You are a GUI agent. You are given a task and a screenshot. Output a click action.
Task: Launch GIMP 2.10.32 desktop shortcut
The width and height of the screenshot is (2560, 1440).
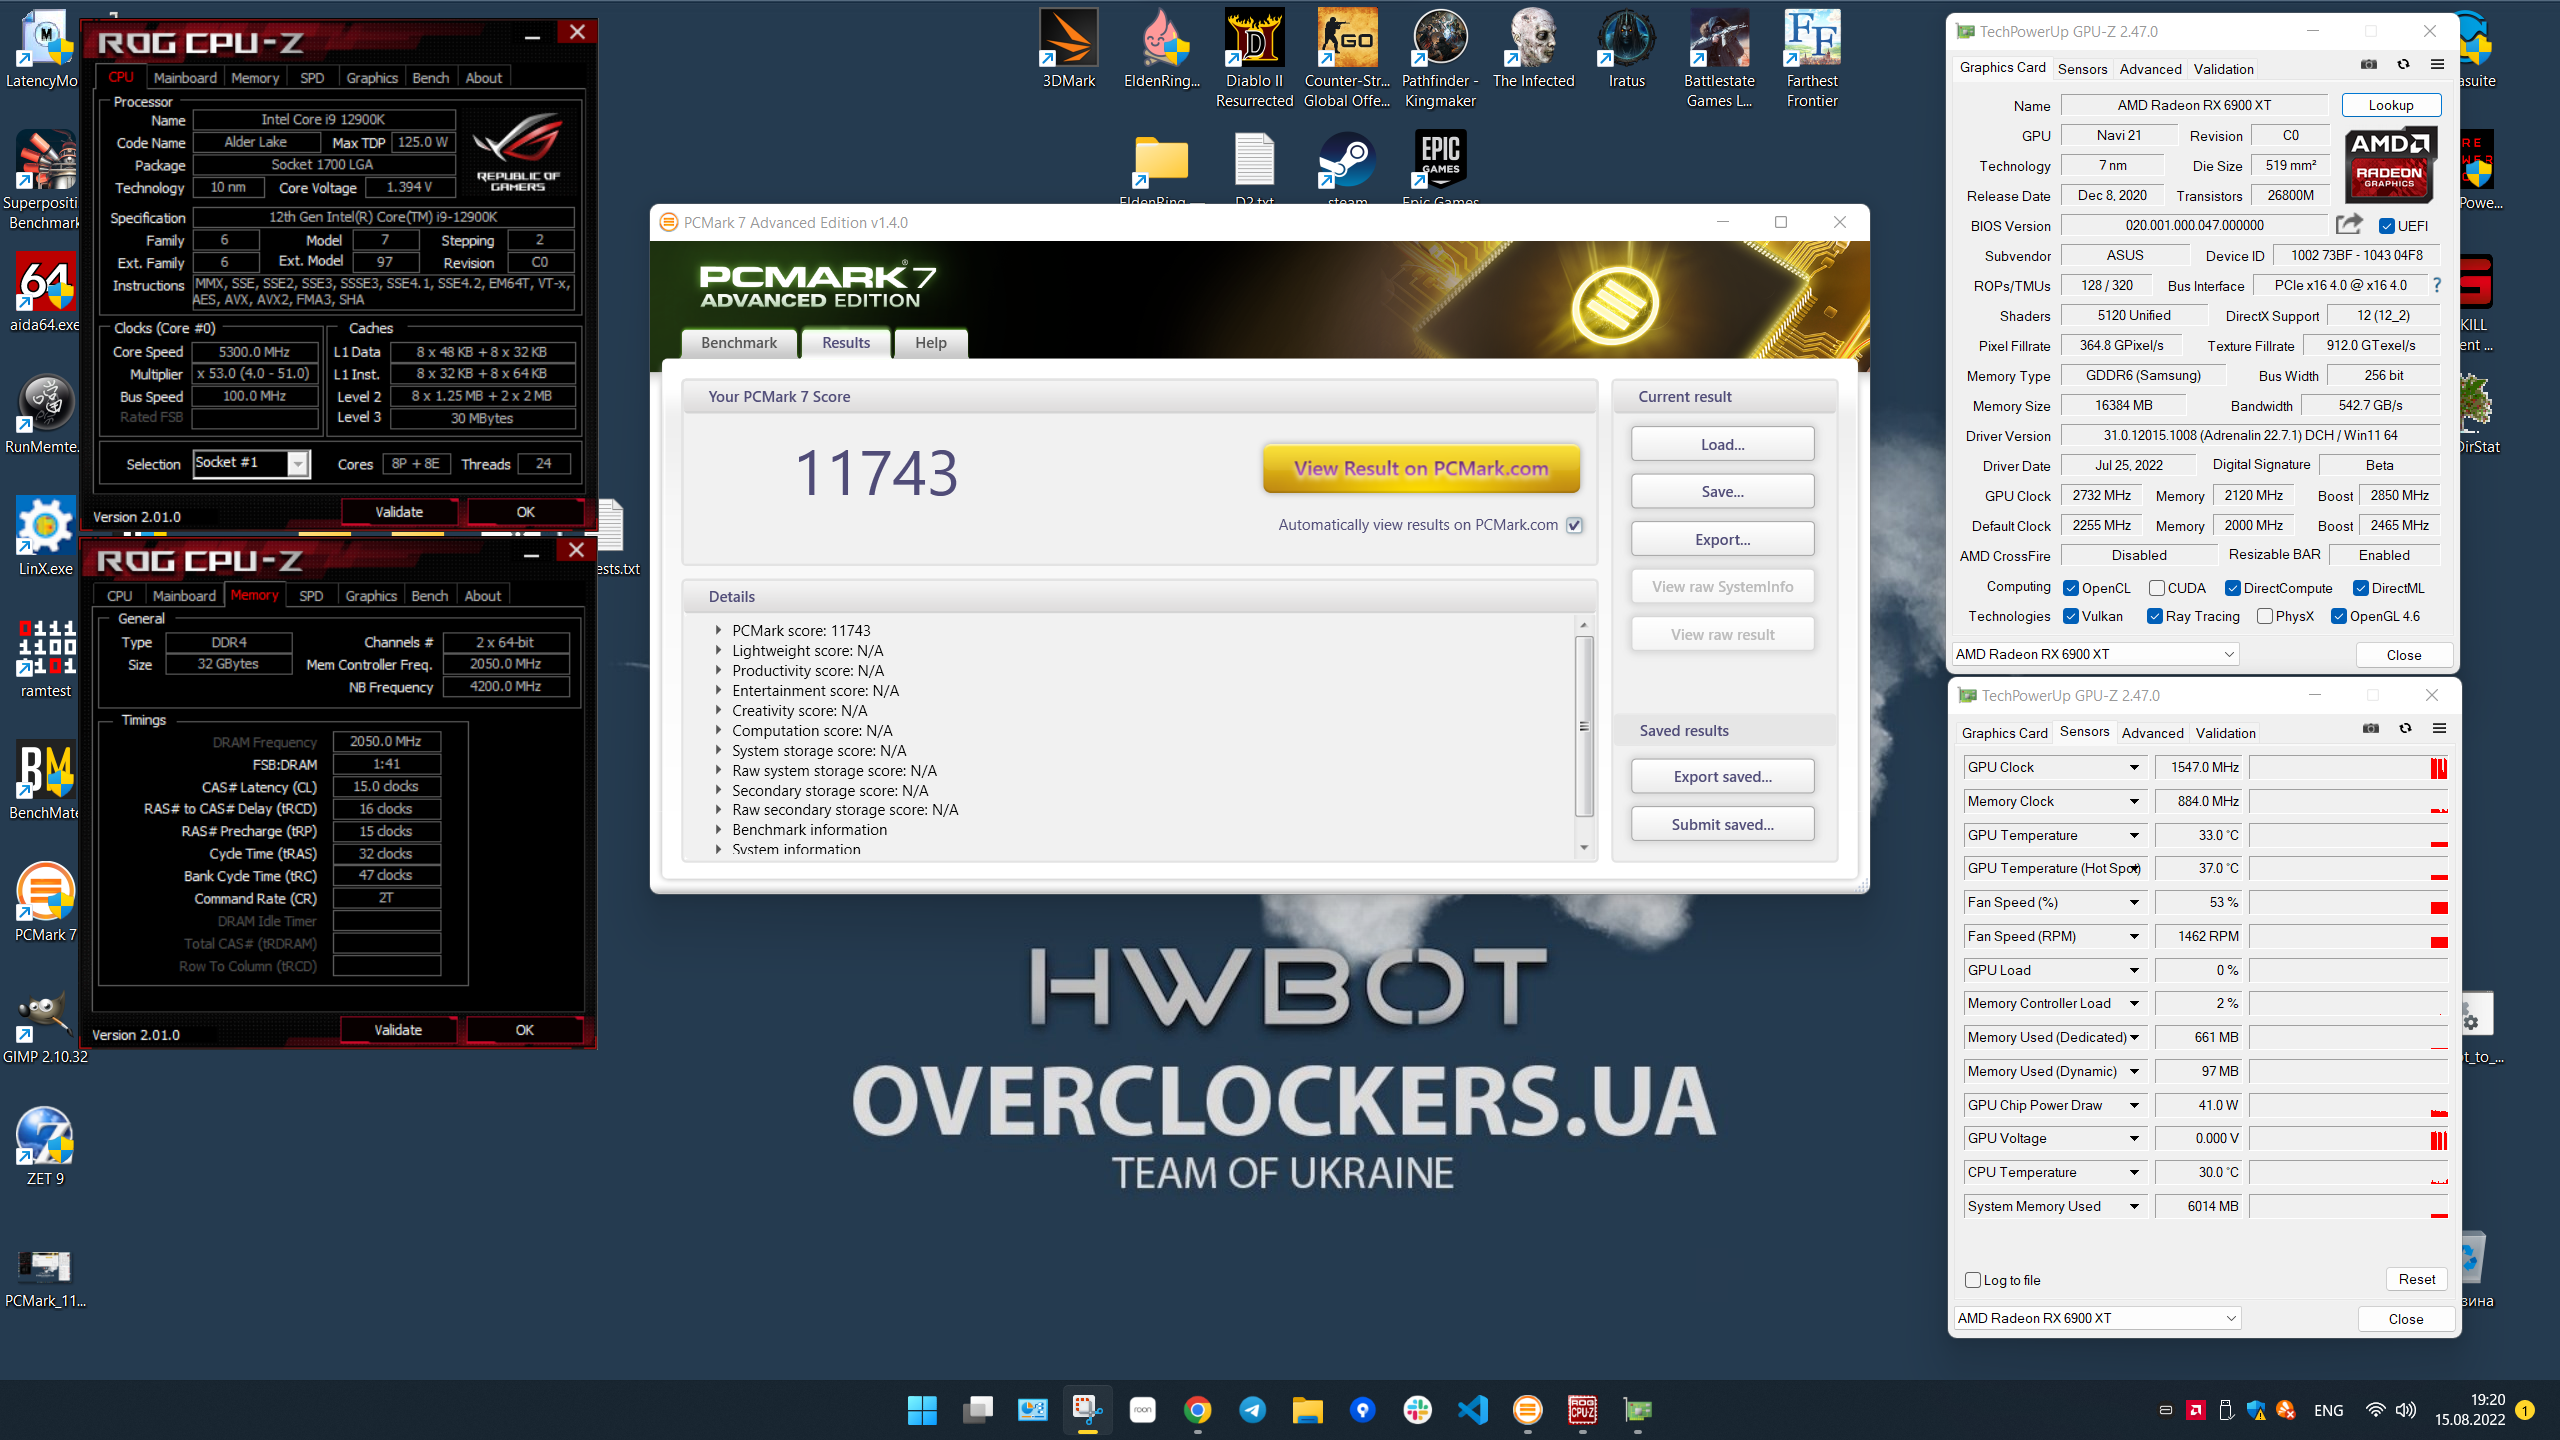click(45, 1024)
